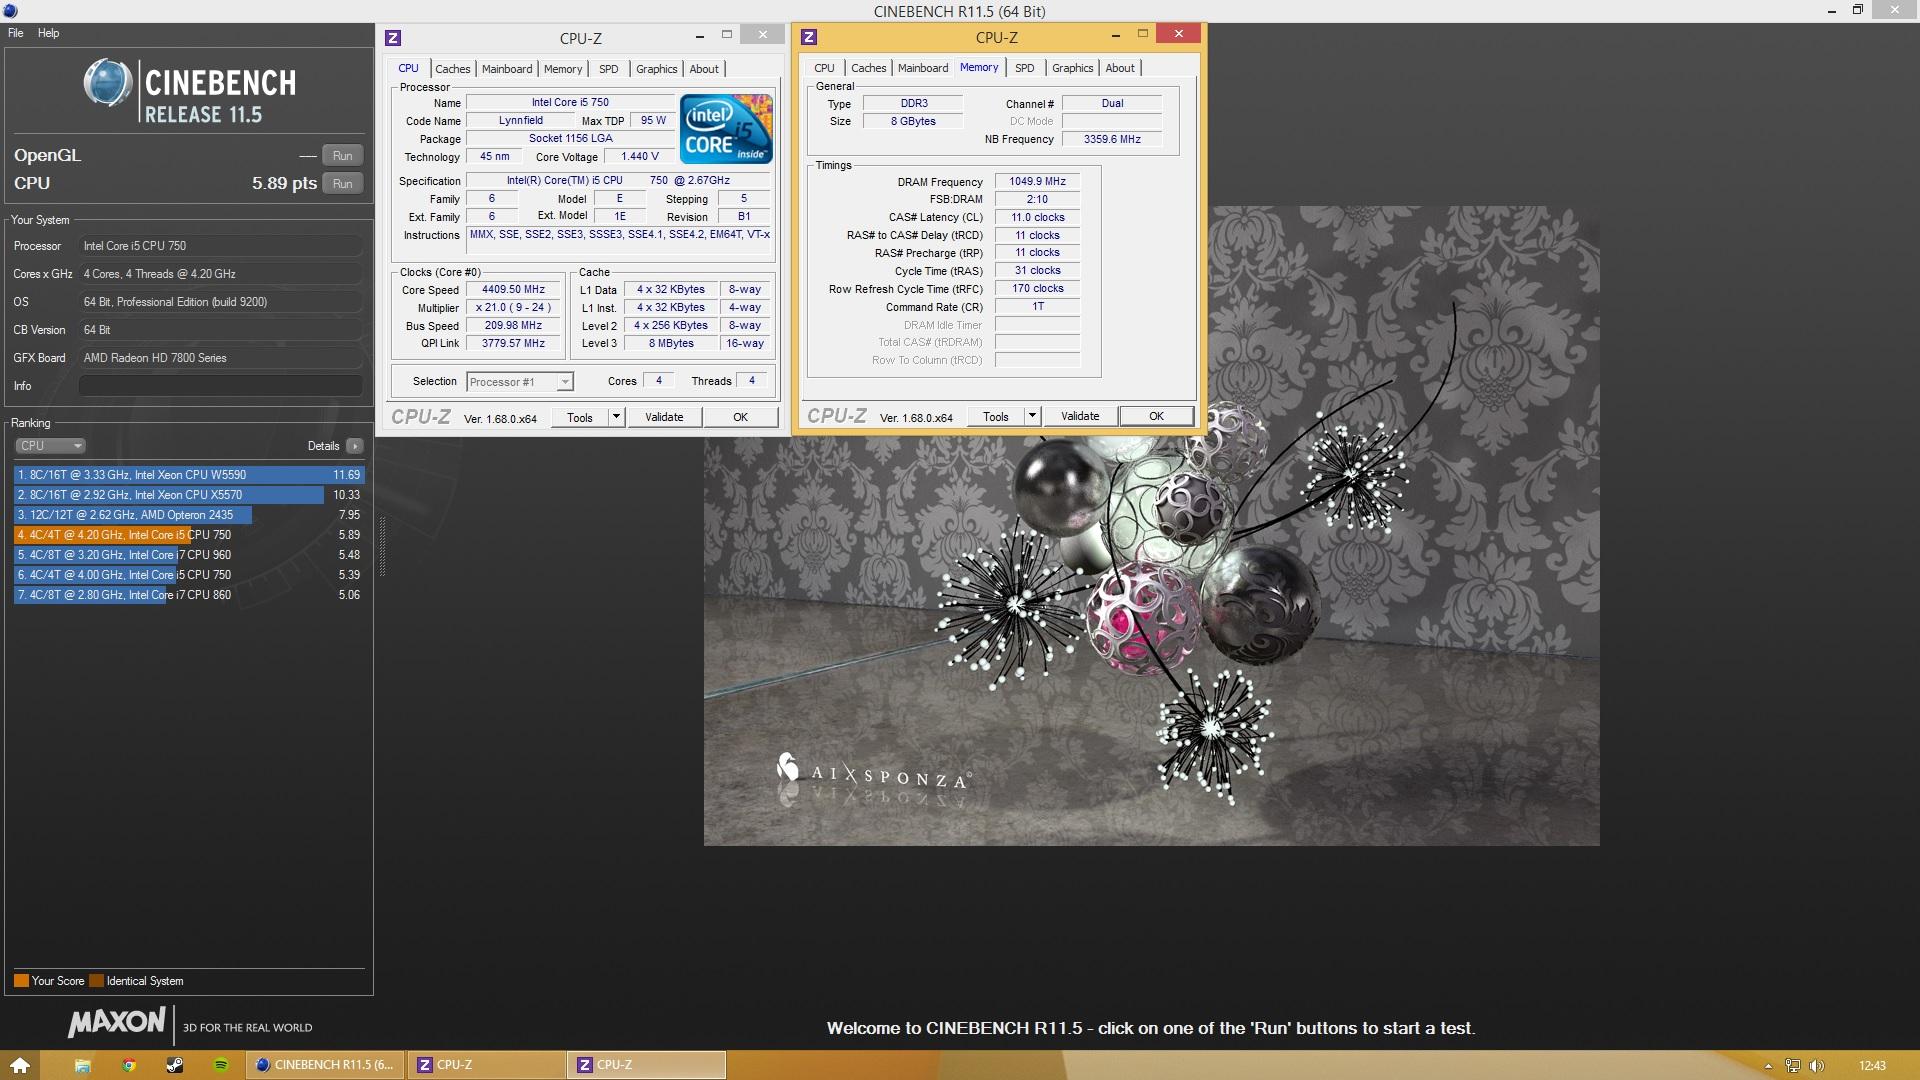Show hidden tray icons arrow
The width and height of the screenshot is (1920, 1080).
pos(1768,1066)
